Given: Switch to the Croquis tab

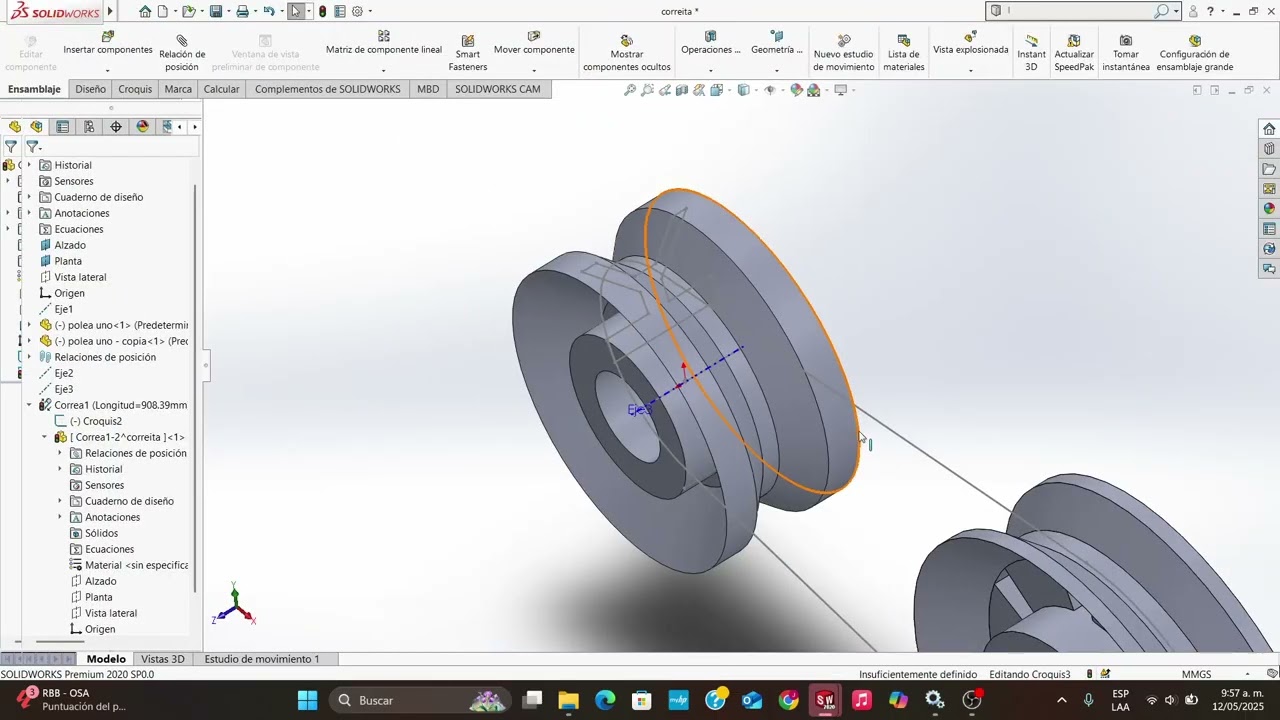Looking at the screenshot, I should pos(135,89).
